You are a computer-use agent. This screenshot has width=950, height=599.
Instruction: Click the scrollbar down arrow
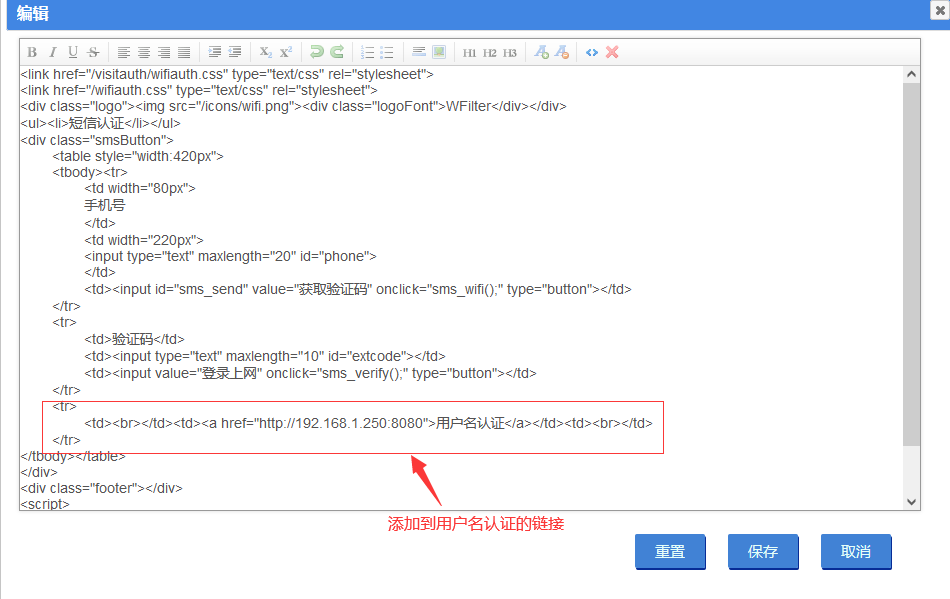click(911, 501)
